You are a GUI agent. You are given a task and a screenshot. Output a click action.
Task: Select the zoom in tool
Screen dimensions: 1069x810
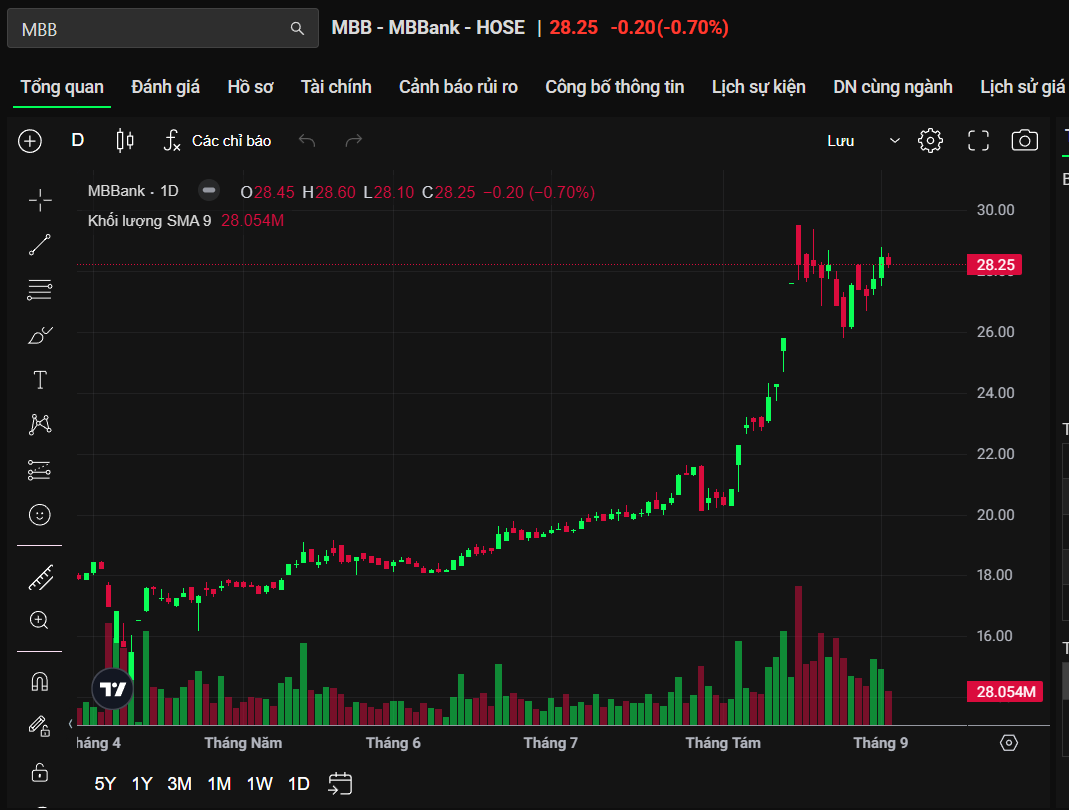point(39,620)
